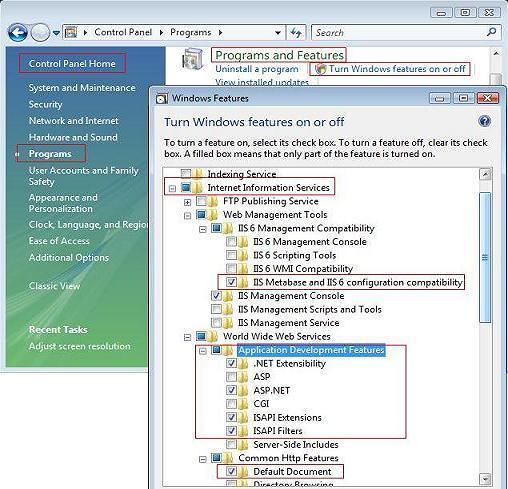Uncheck Default Document checkbox
This screenshot has width=508, height=489.
[x=231, y=471]
